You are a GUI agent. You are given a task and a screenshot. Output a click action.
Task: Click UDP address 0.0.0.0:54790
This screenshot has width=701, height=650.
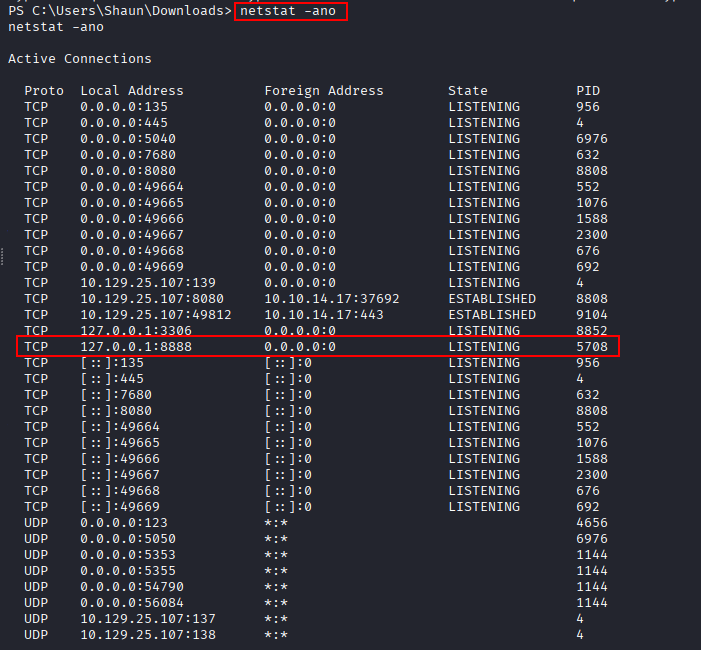click(132, 587)
